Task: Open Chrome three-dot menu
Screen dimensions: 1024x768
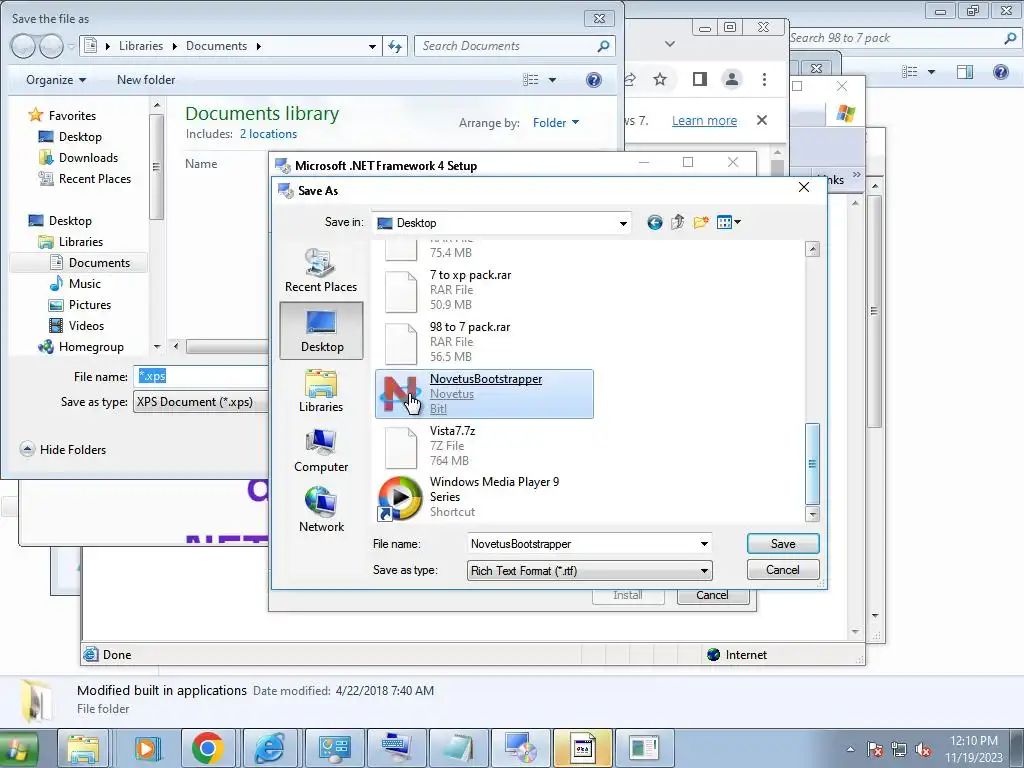Action: pyautogui.click(x=764, y=80)
